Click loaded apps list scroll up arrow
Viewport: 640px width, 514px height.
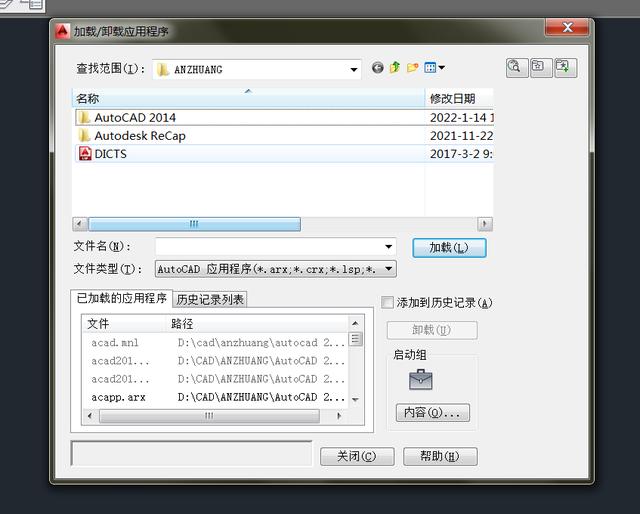[x=355, y=323]
